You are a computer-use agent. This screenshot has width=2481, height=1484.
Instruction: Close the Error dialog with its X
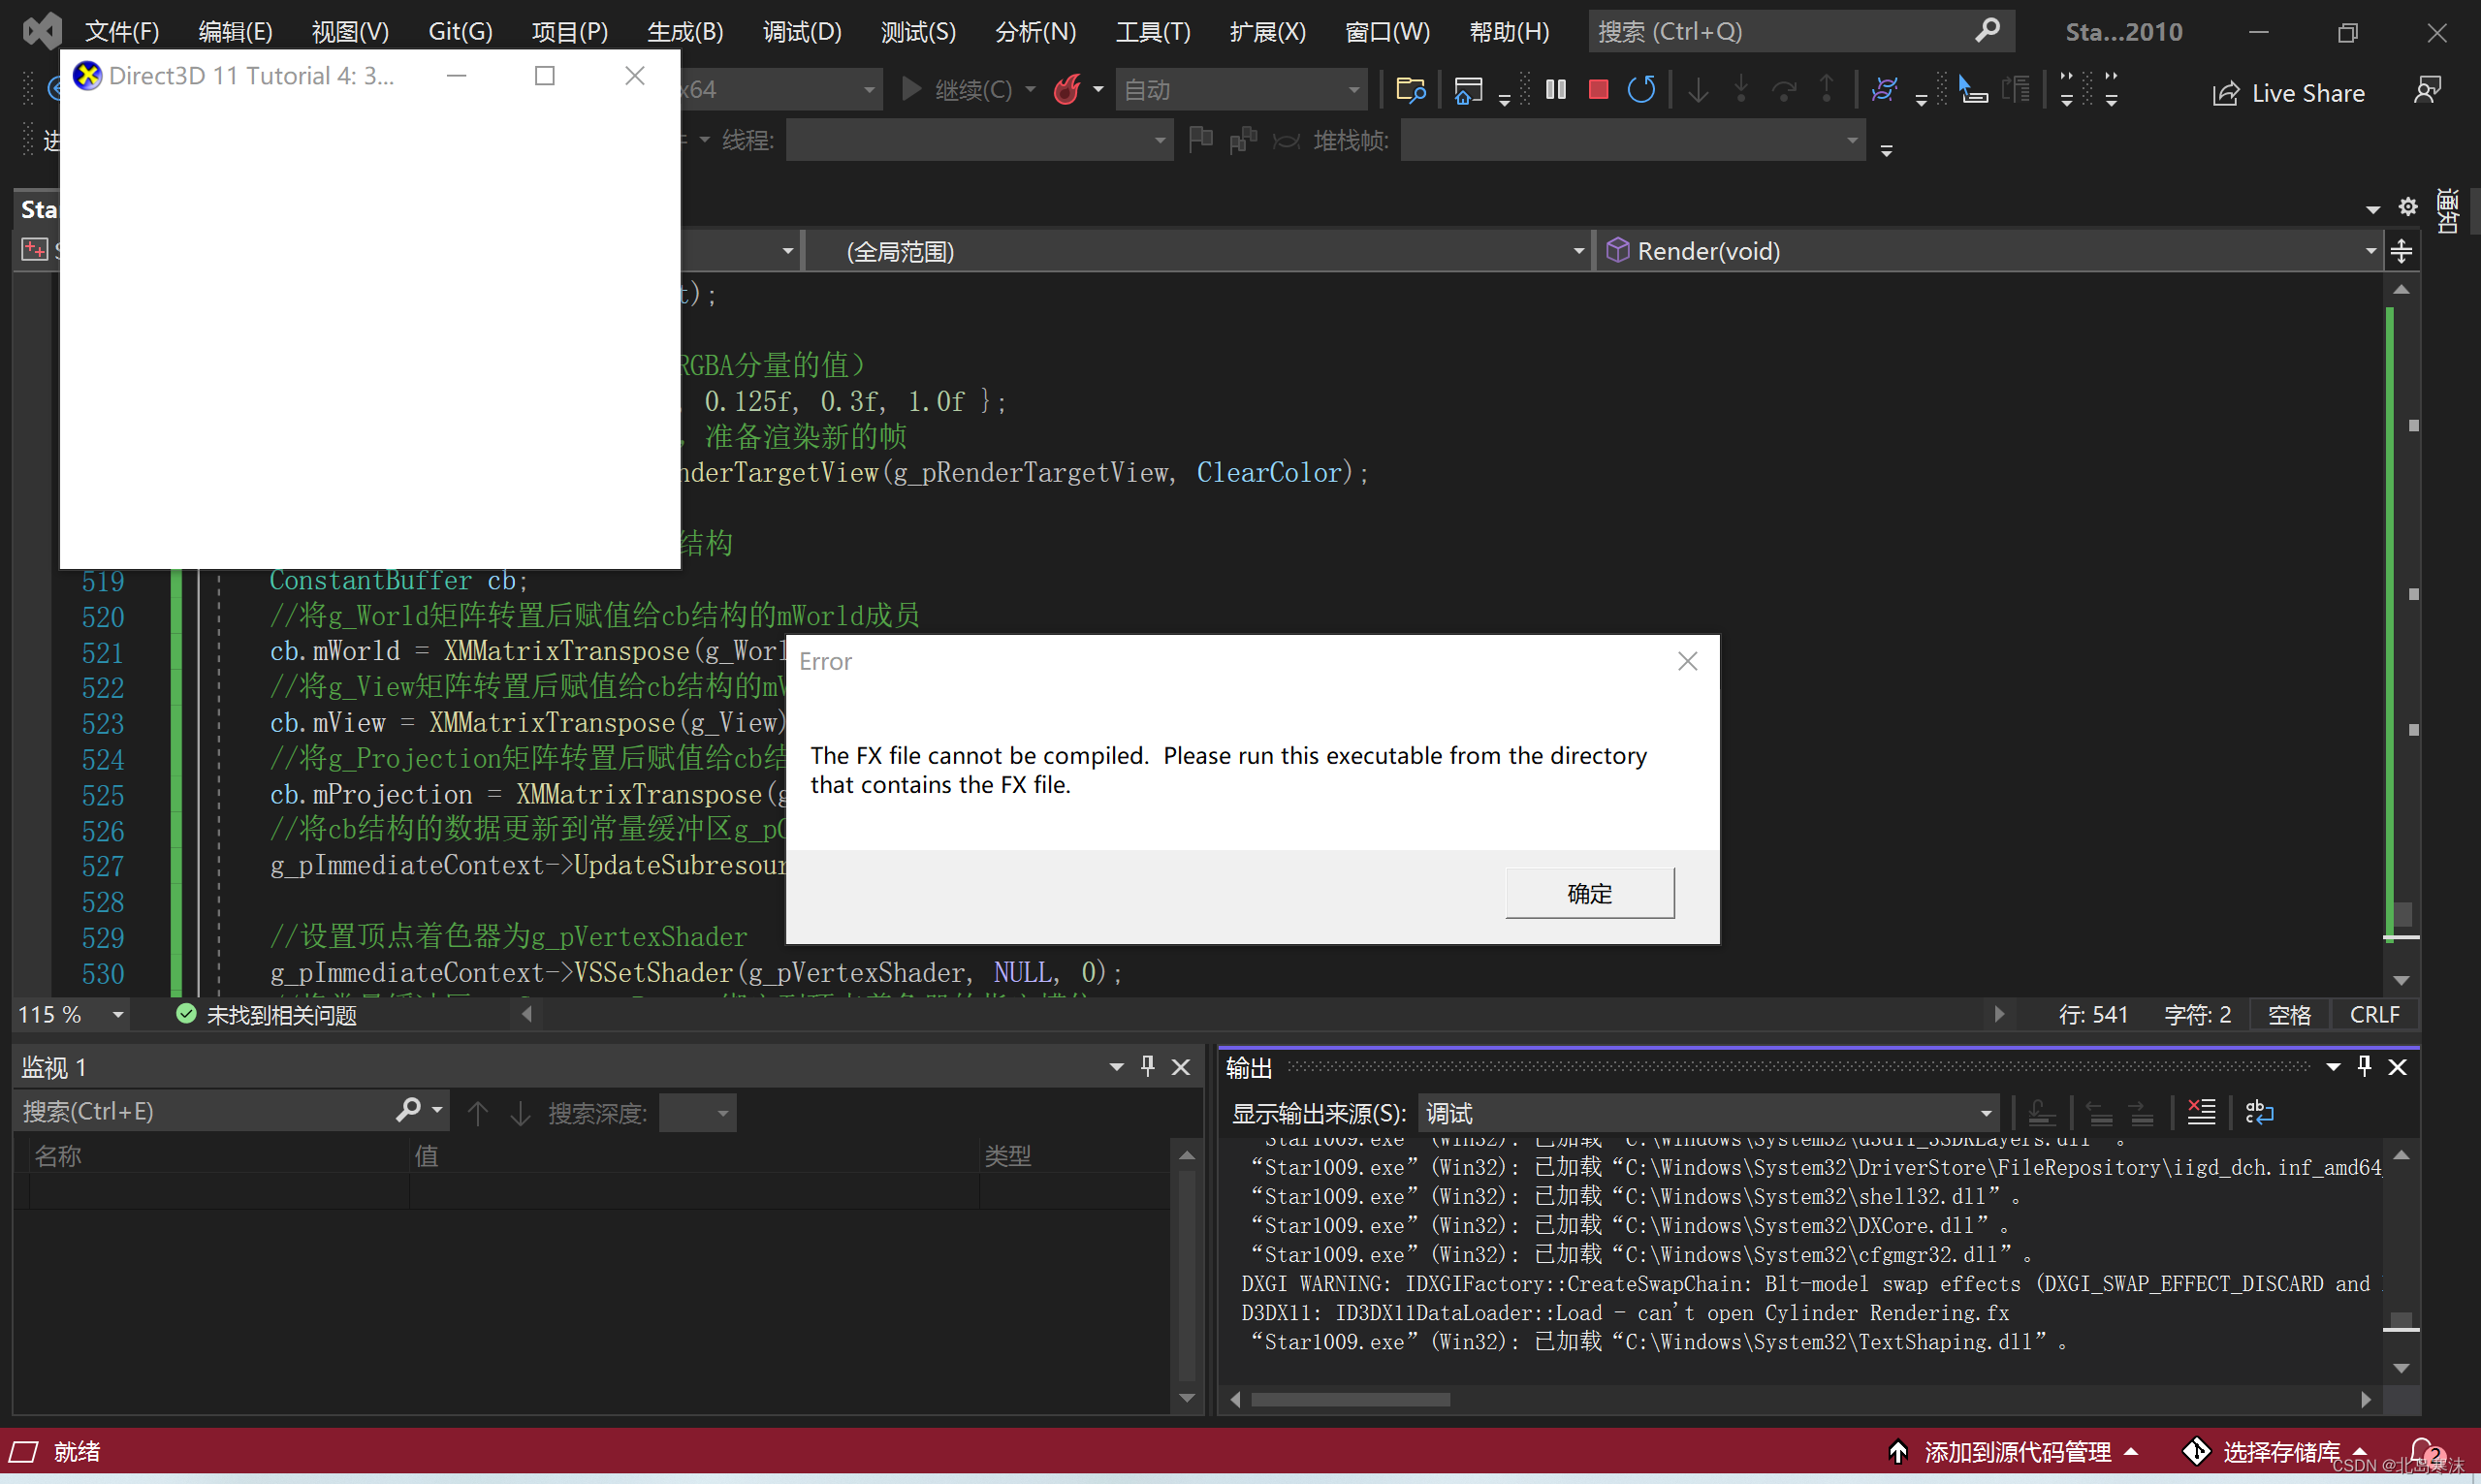tap(1687, 661)
